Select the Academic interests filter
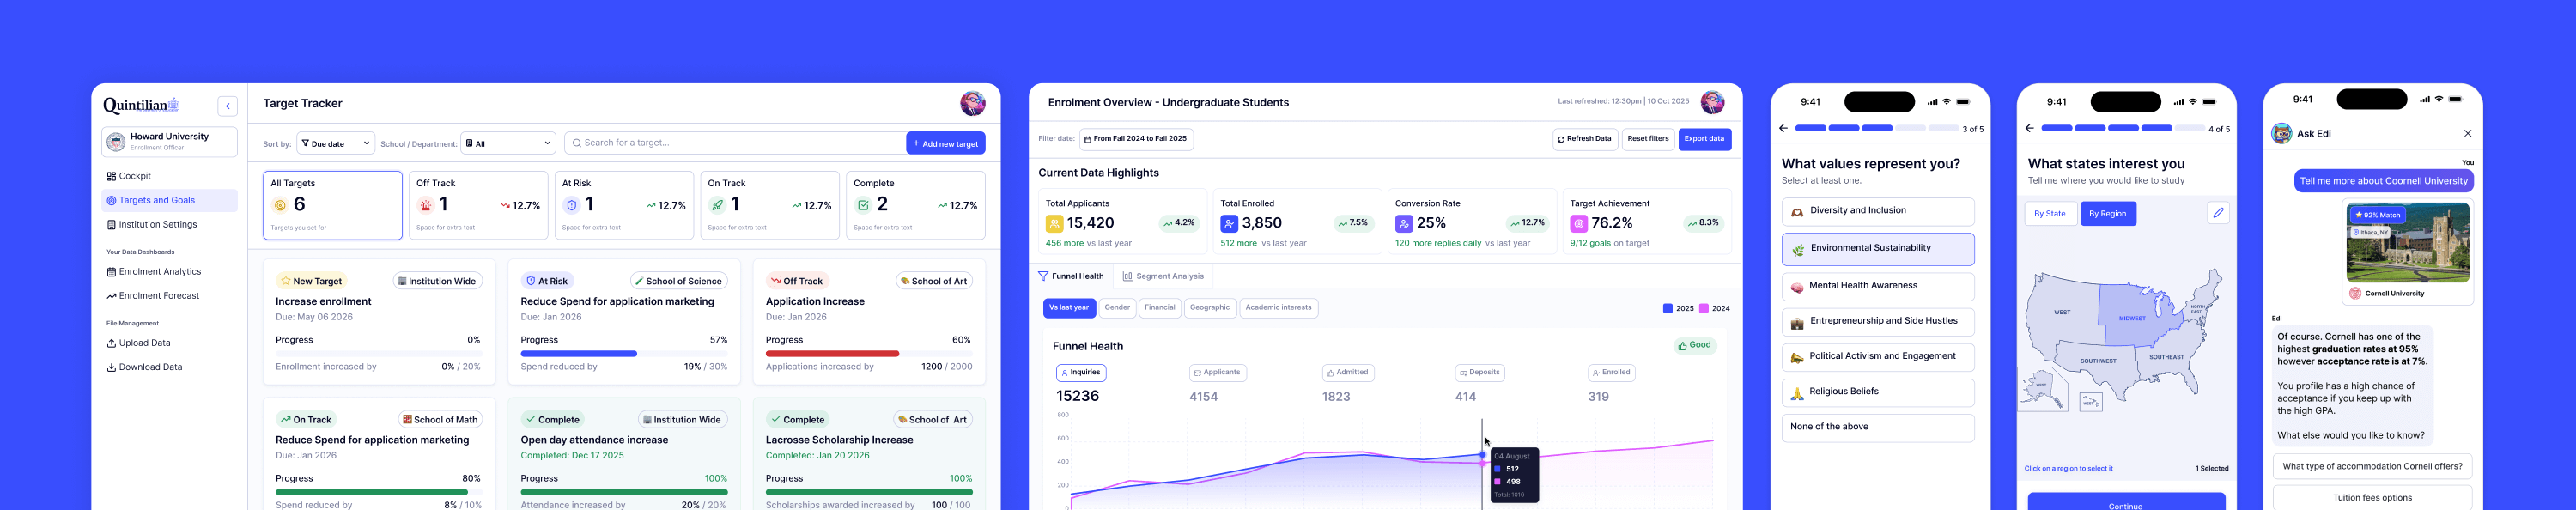2576x510 pixels. point(1278,308)
